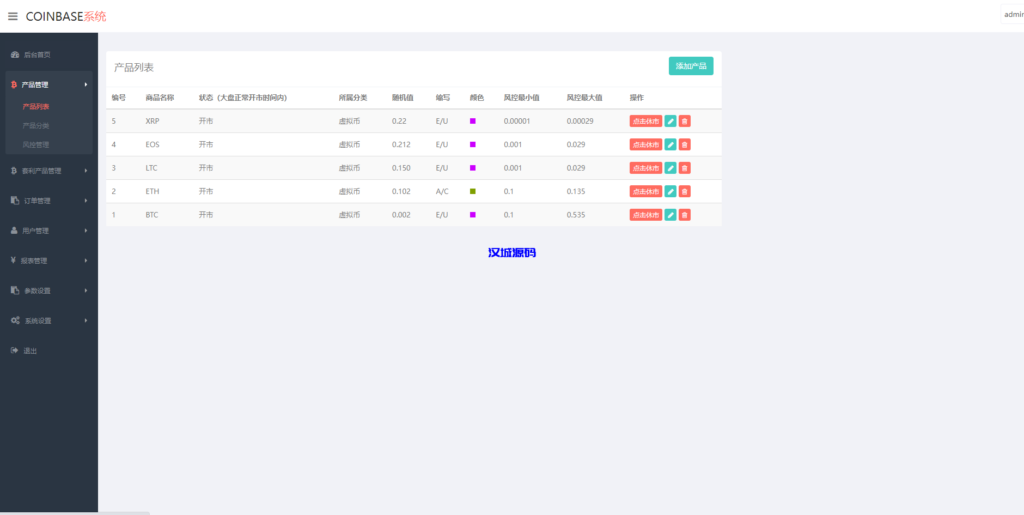Delete the ETH product with trash icon
The height and width of the screenshot is (515, 1024).
[685, 191]
